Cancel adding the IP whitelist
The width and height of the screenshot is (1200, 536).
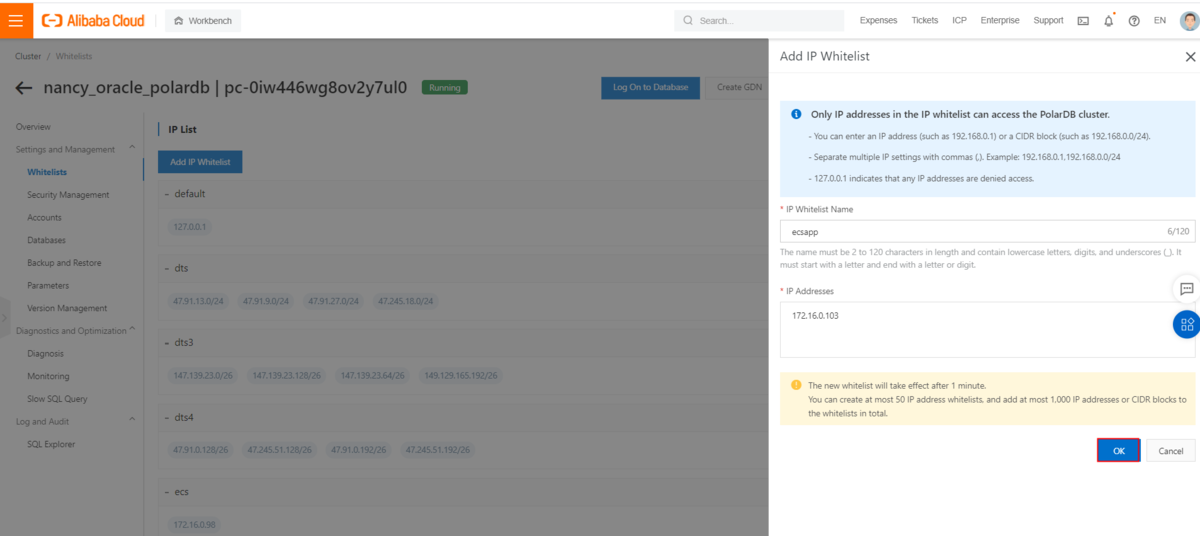tap(1170, 451)
